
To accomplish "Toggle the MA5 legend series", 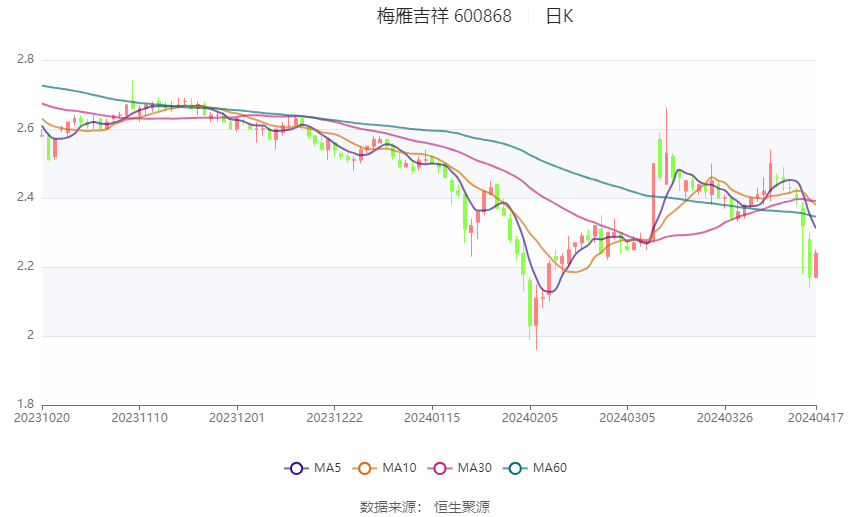I will pos(313,468).
